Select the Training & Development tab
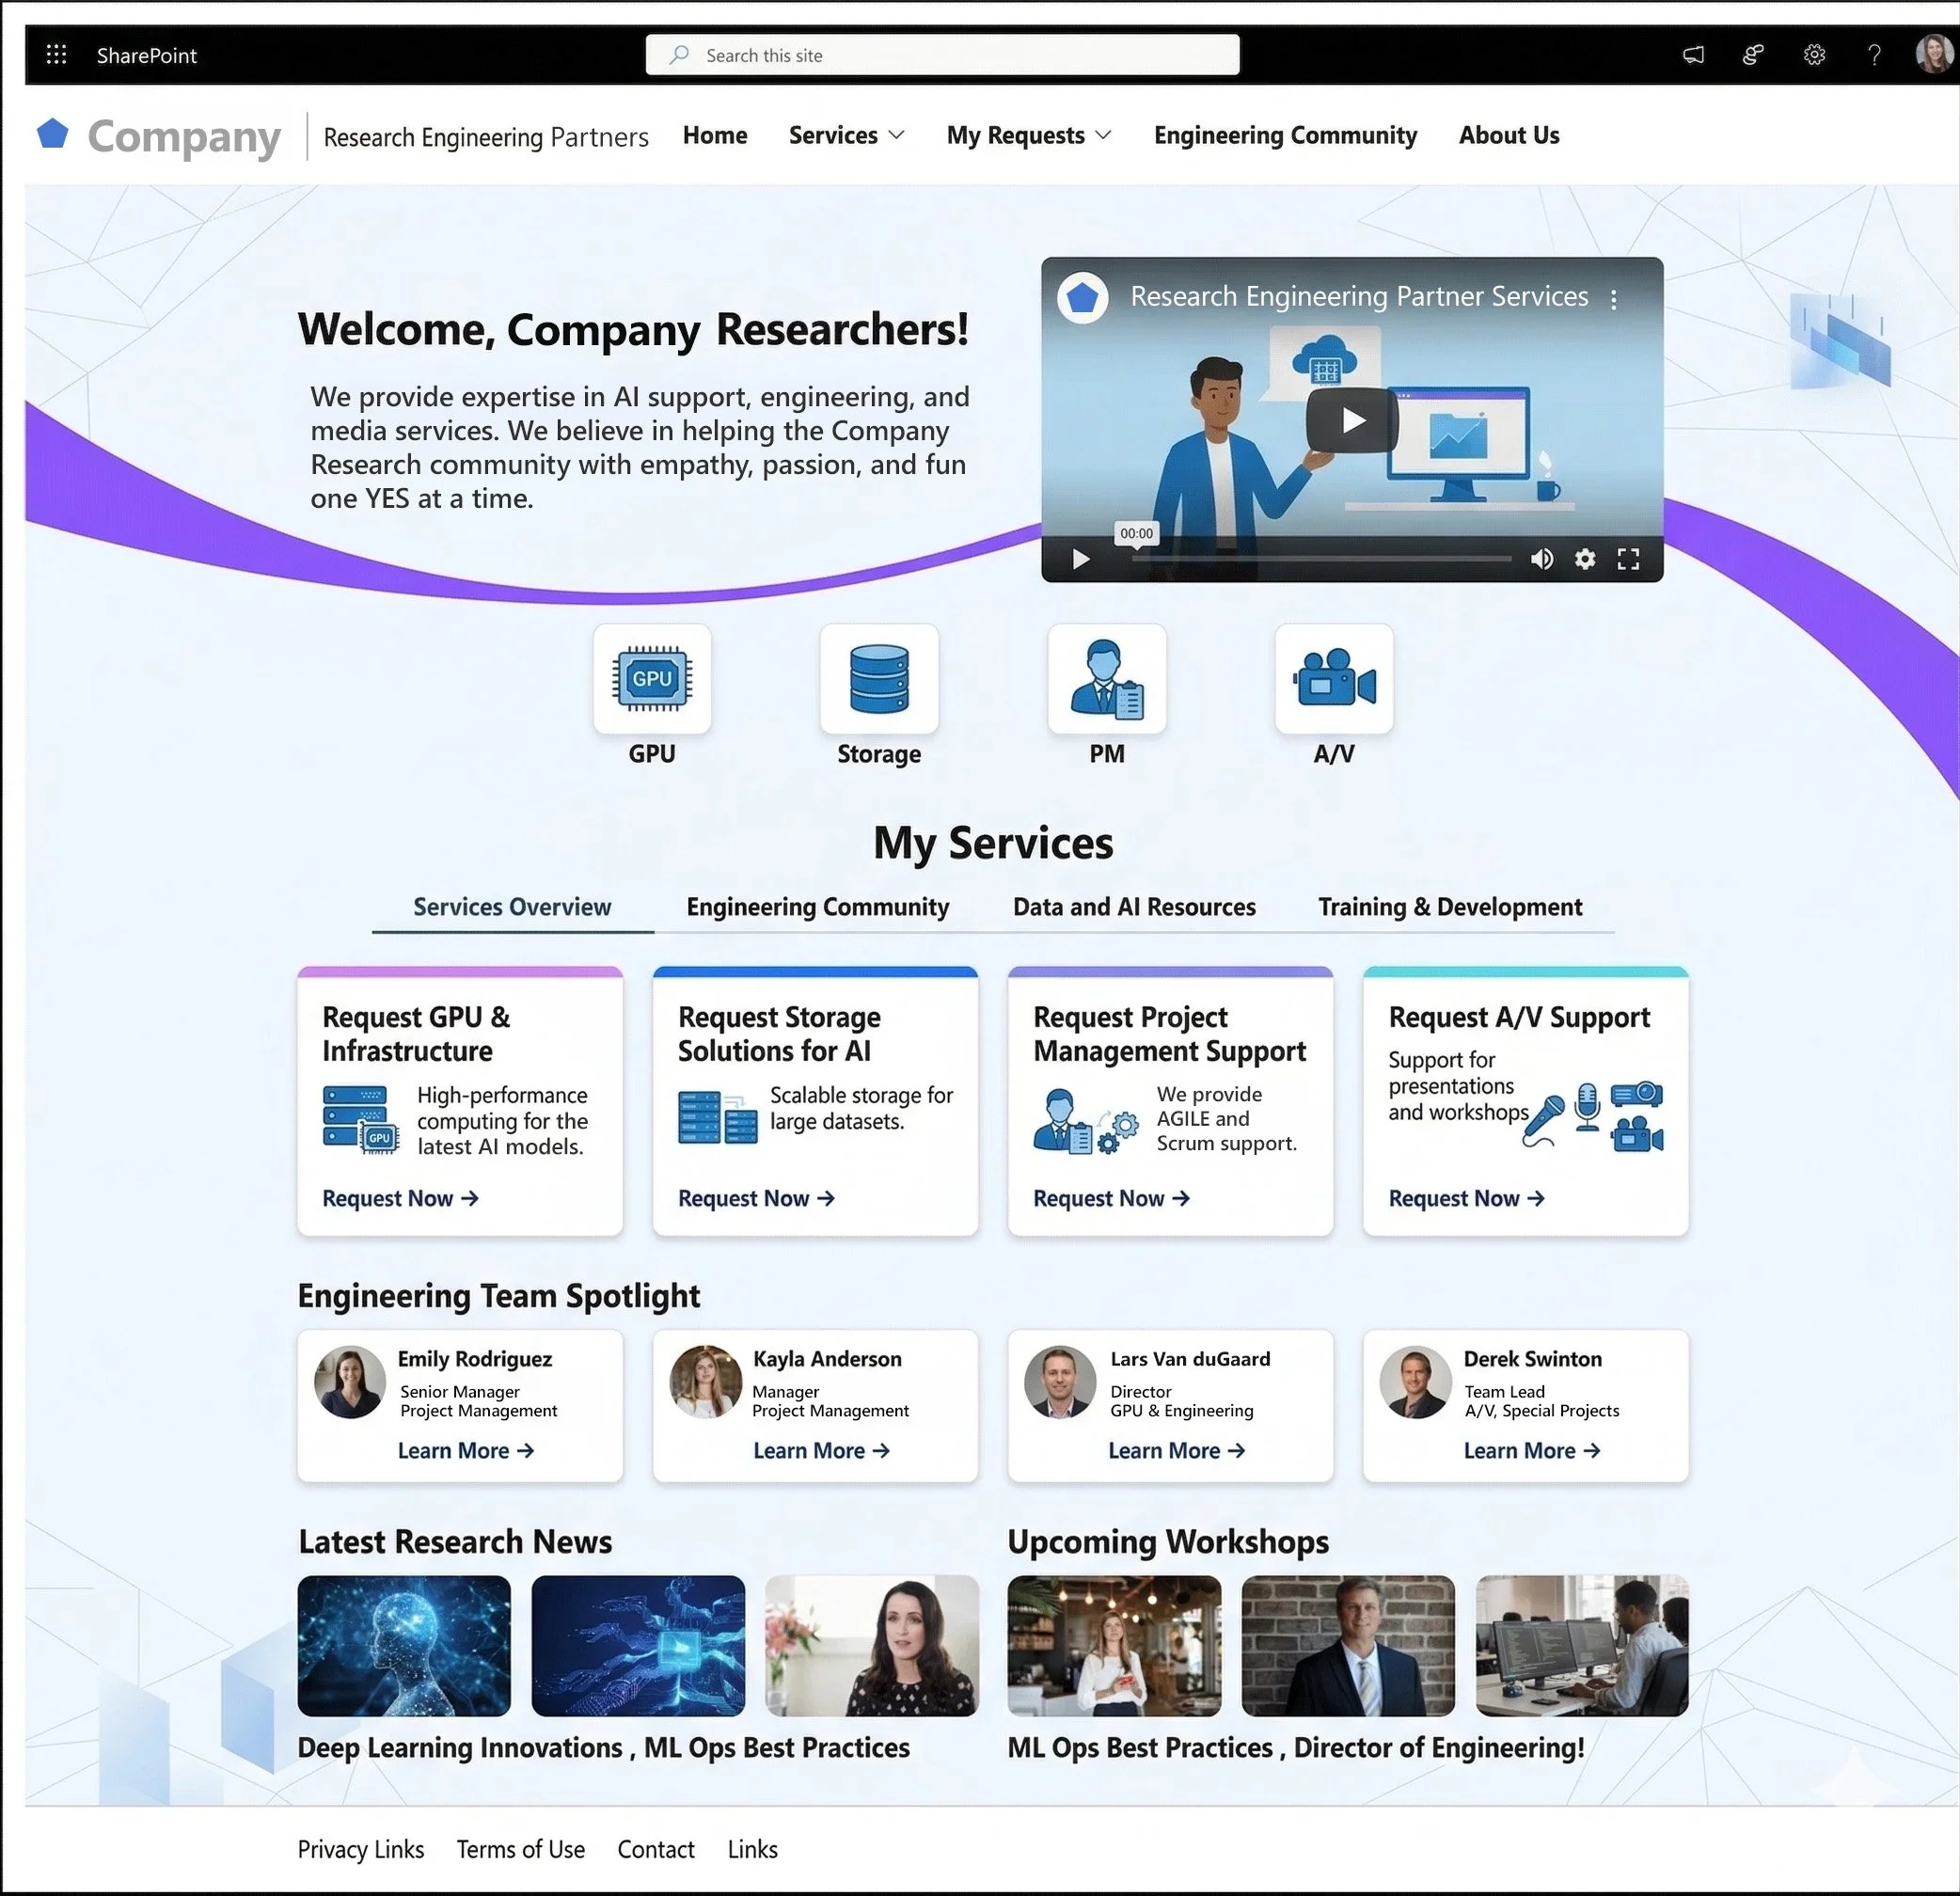 tap(1449, 907)
